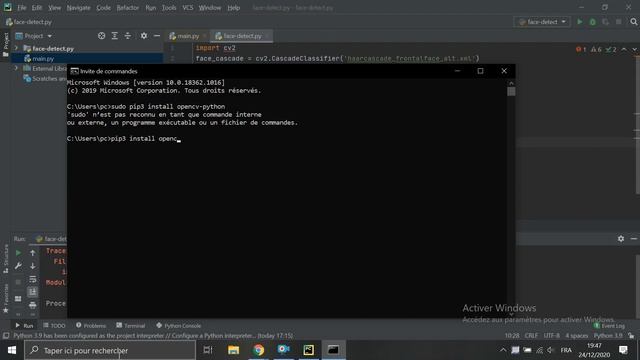The height and width of the screenshot is (360, 640).
Task: Open the View menu
Action: click(54, 8)
